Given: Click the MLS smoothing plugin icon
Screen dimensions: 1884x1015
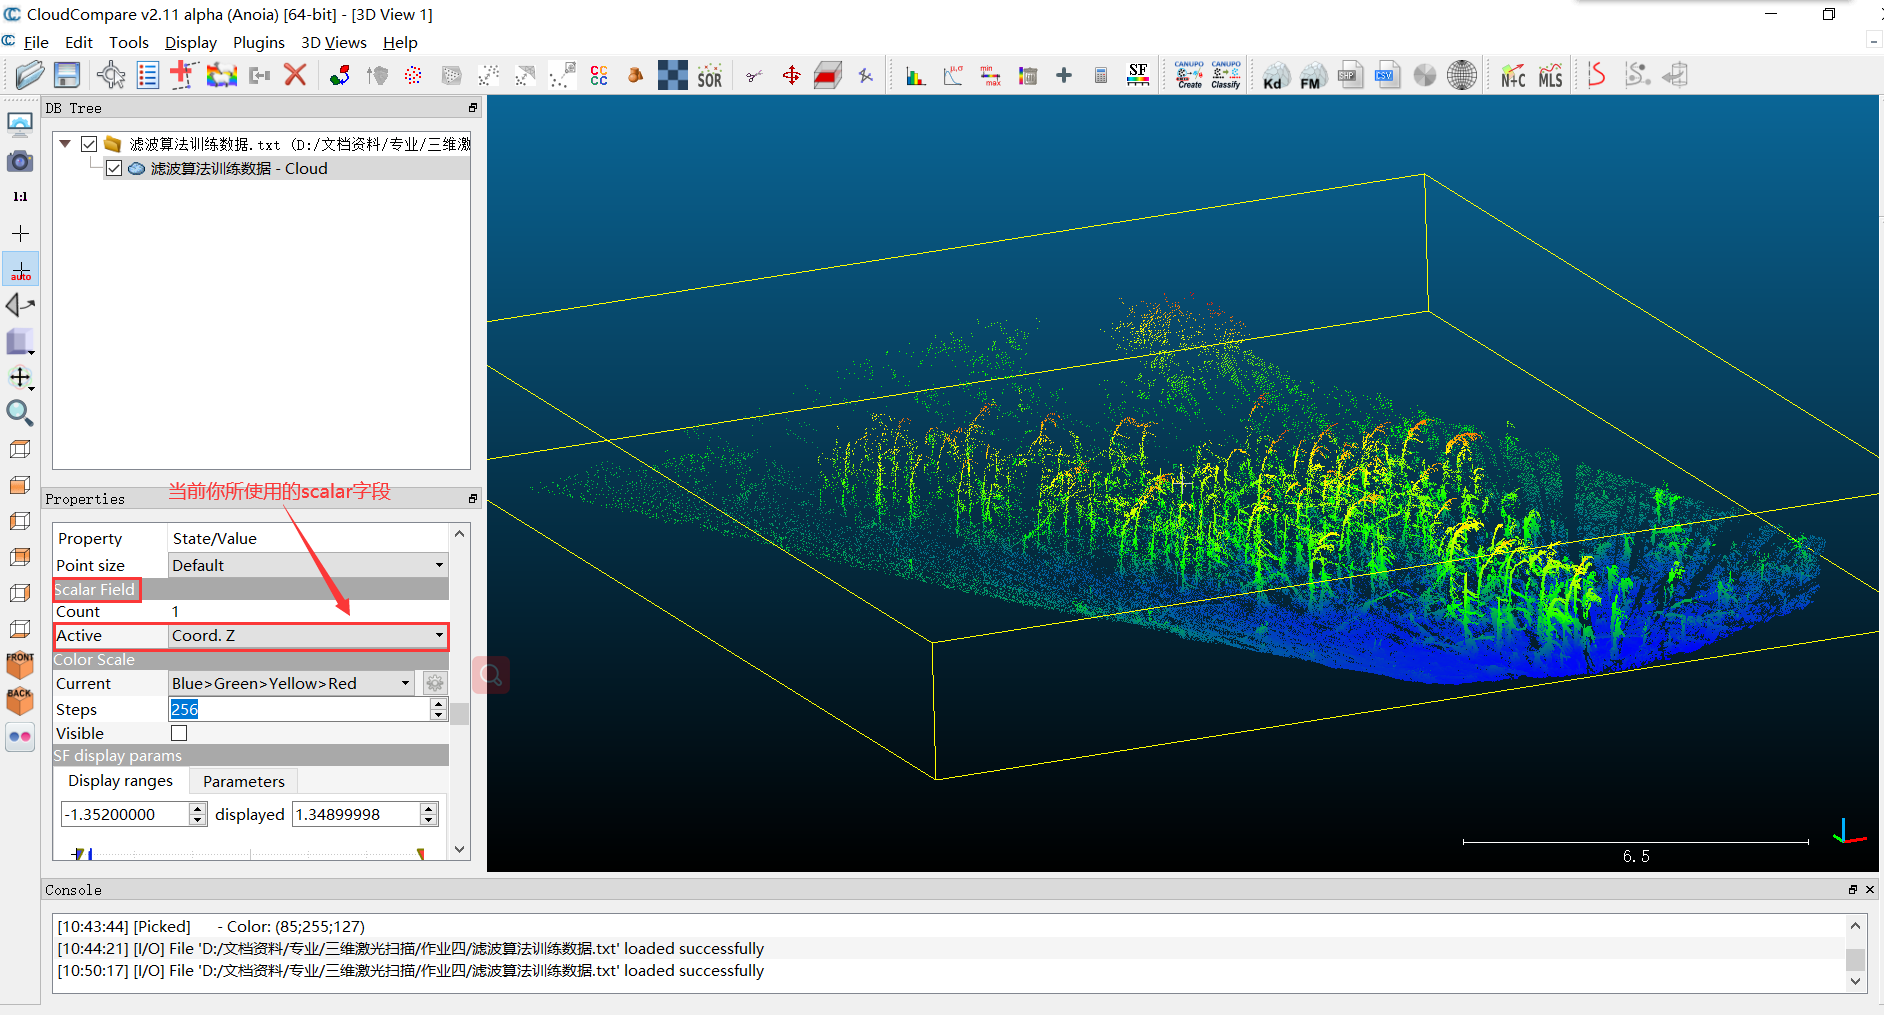Looking at the screenshot, I should coord(1550,76).
